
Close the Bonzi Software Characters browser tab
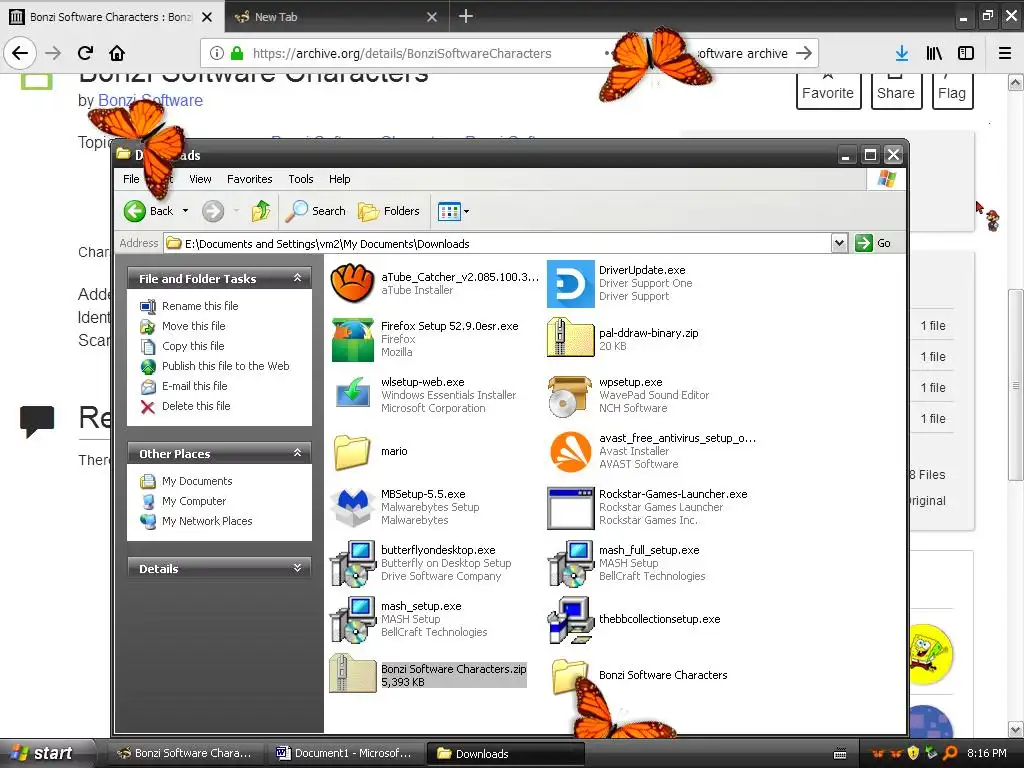[x=207, y=17]
